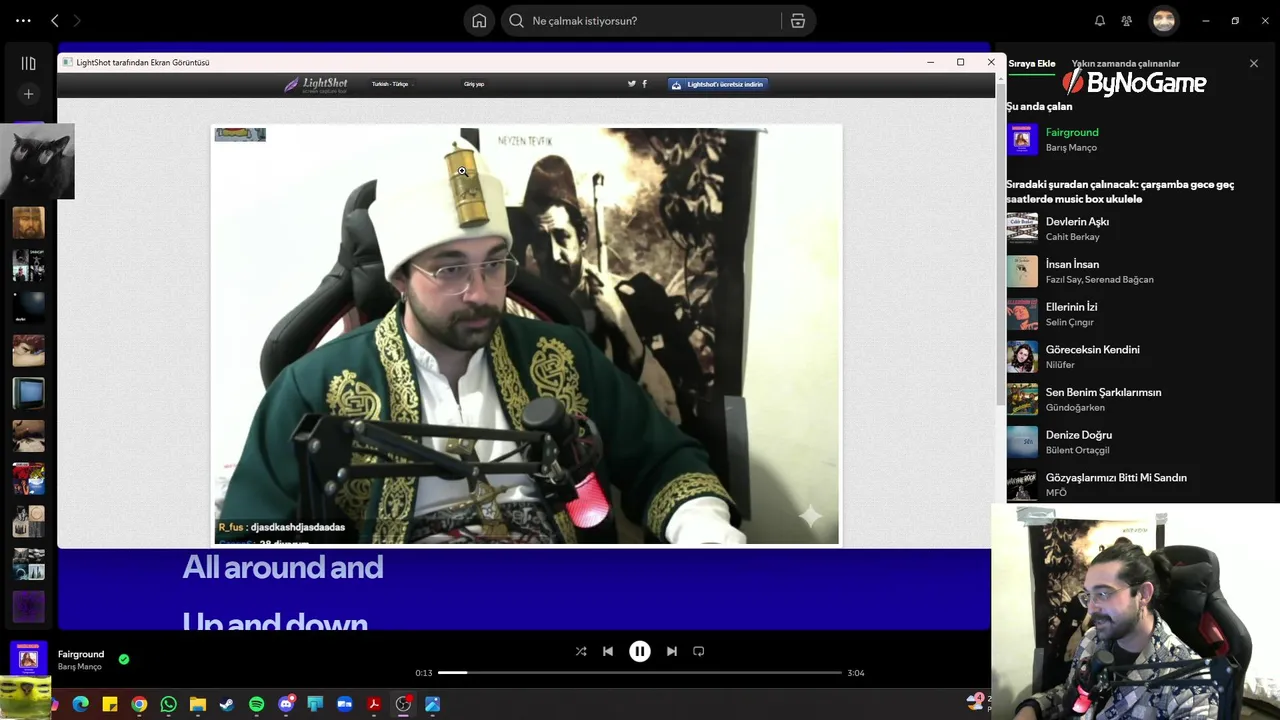The image size is (1280, 720).
Task: Skip to previous track
Action: tap(607, 651)
